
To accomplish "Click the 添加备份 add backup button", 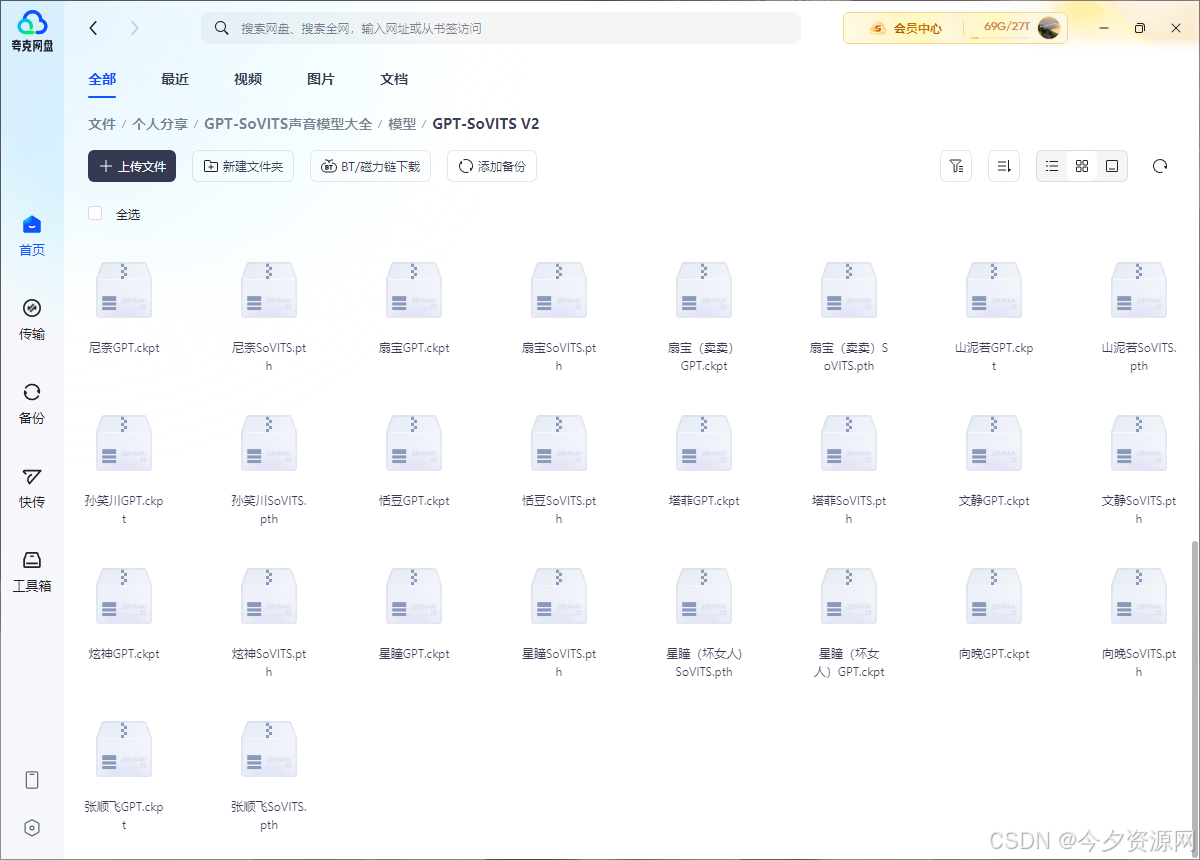I will 492,166.
